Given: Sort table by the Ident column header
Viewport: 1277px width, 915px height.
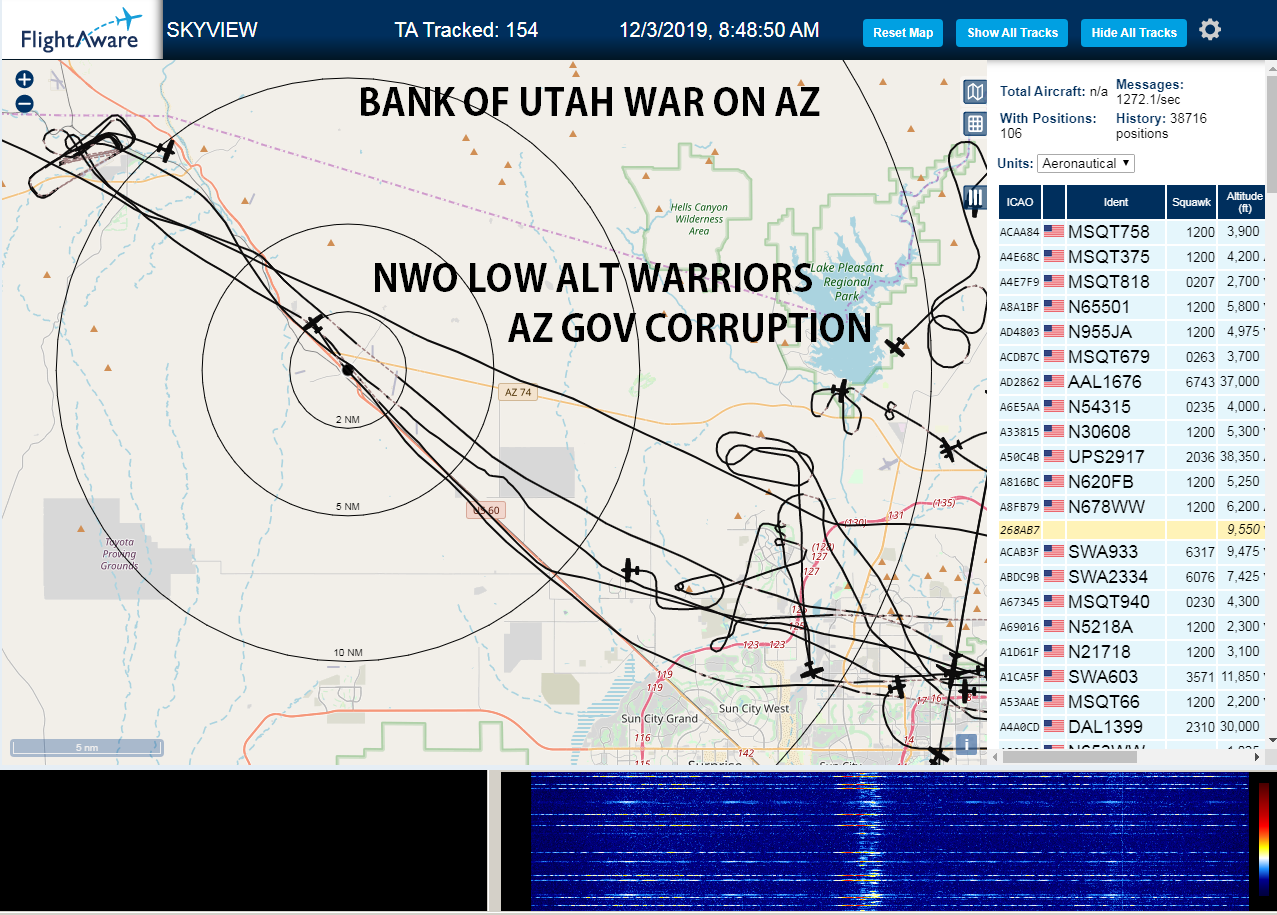Looking at the screenshot, I should pyautogui.click(x=1116, y=202).
